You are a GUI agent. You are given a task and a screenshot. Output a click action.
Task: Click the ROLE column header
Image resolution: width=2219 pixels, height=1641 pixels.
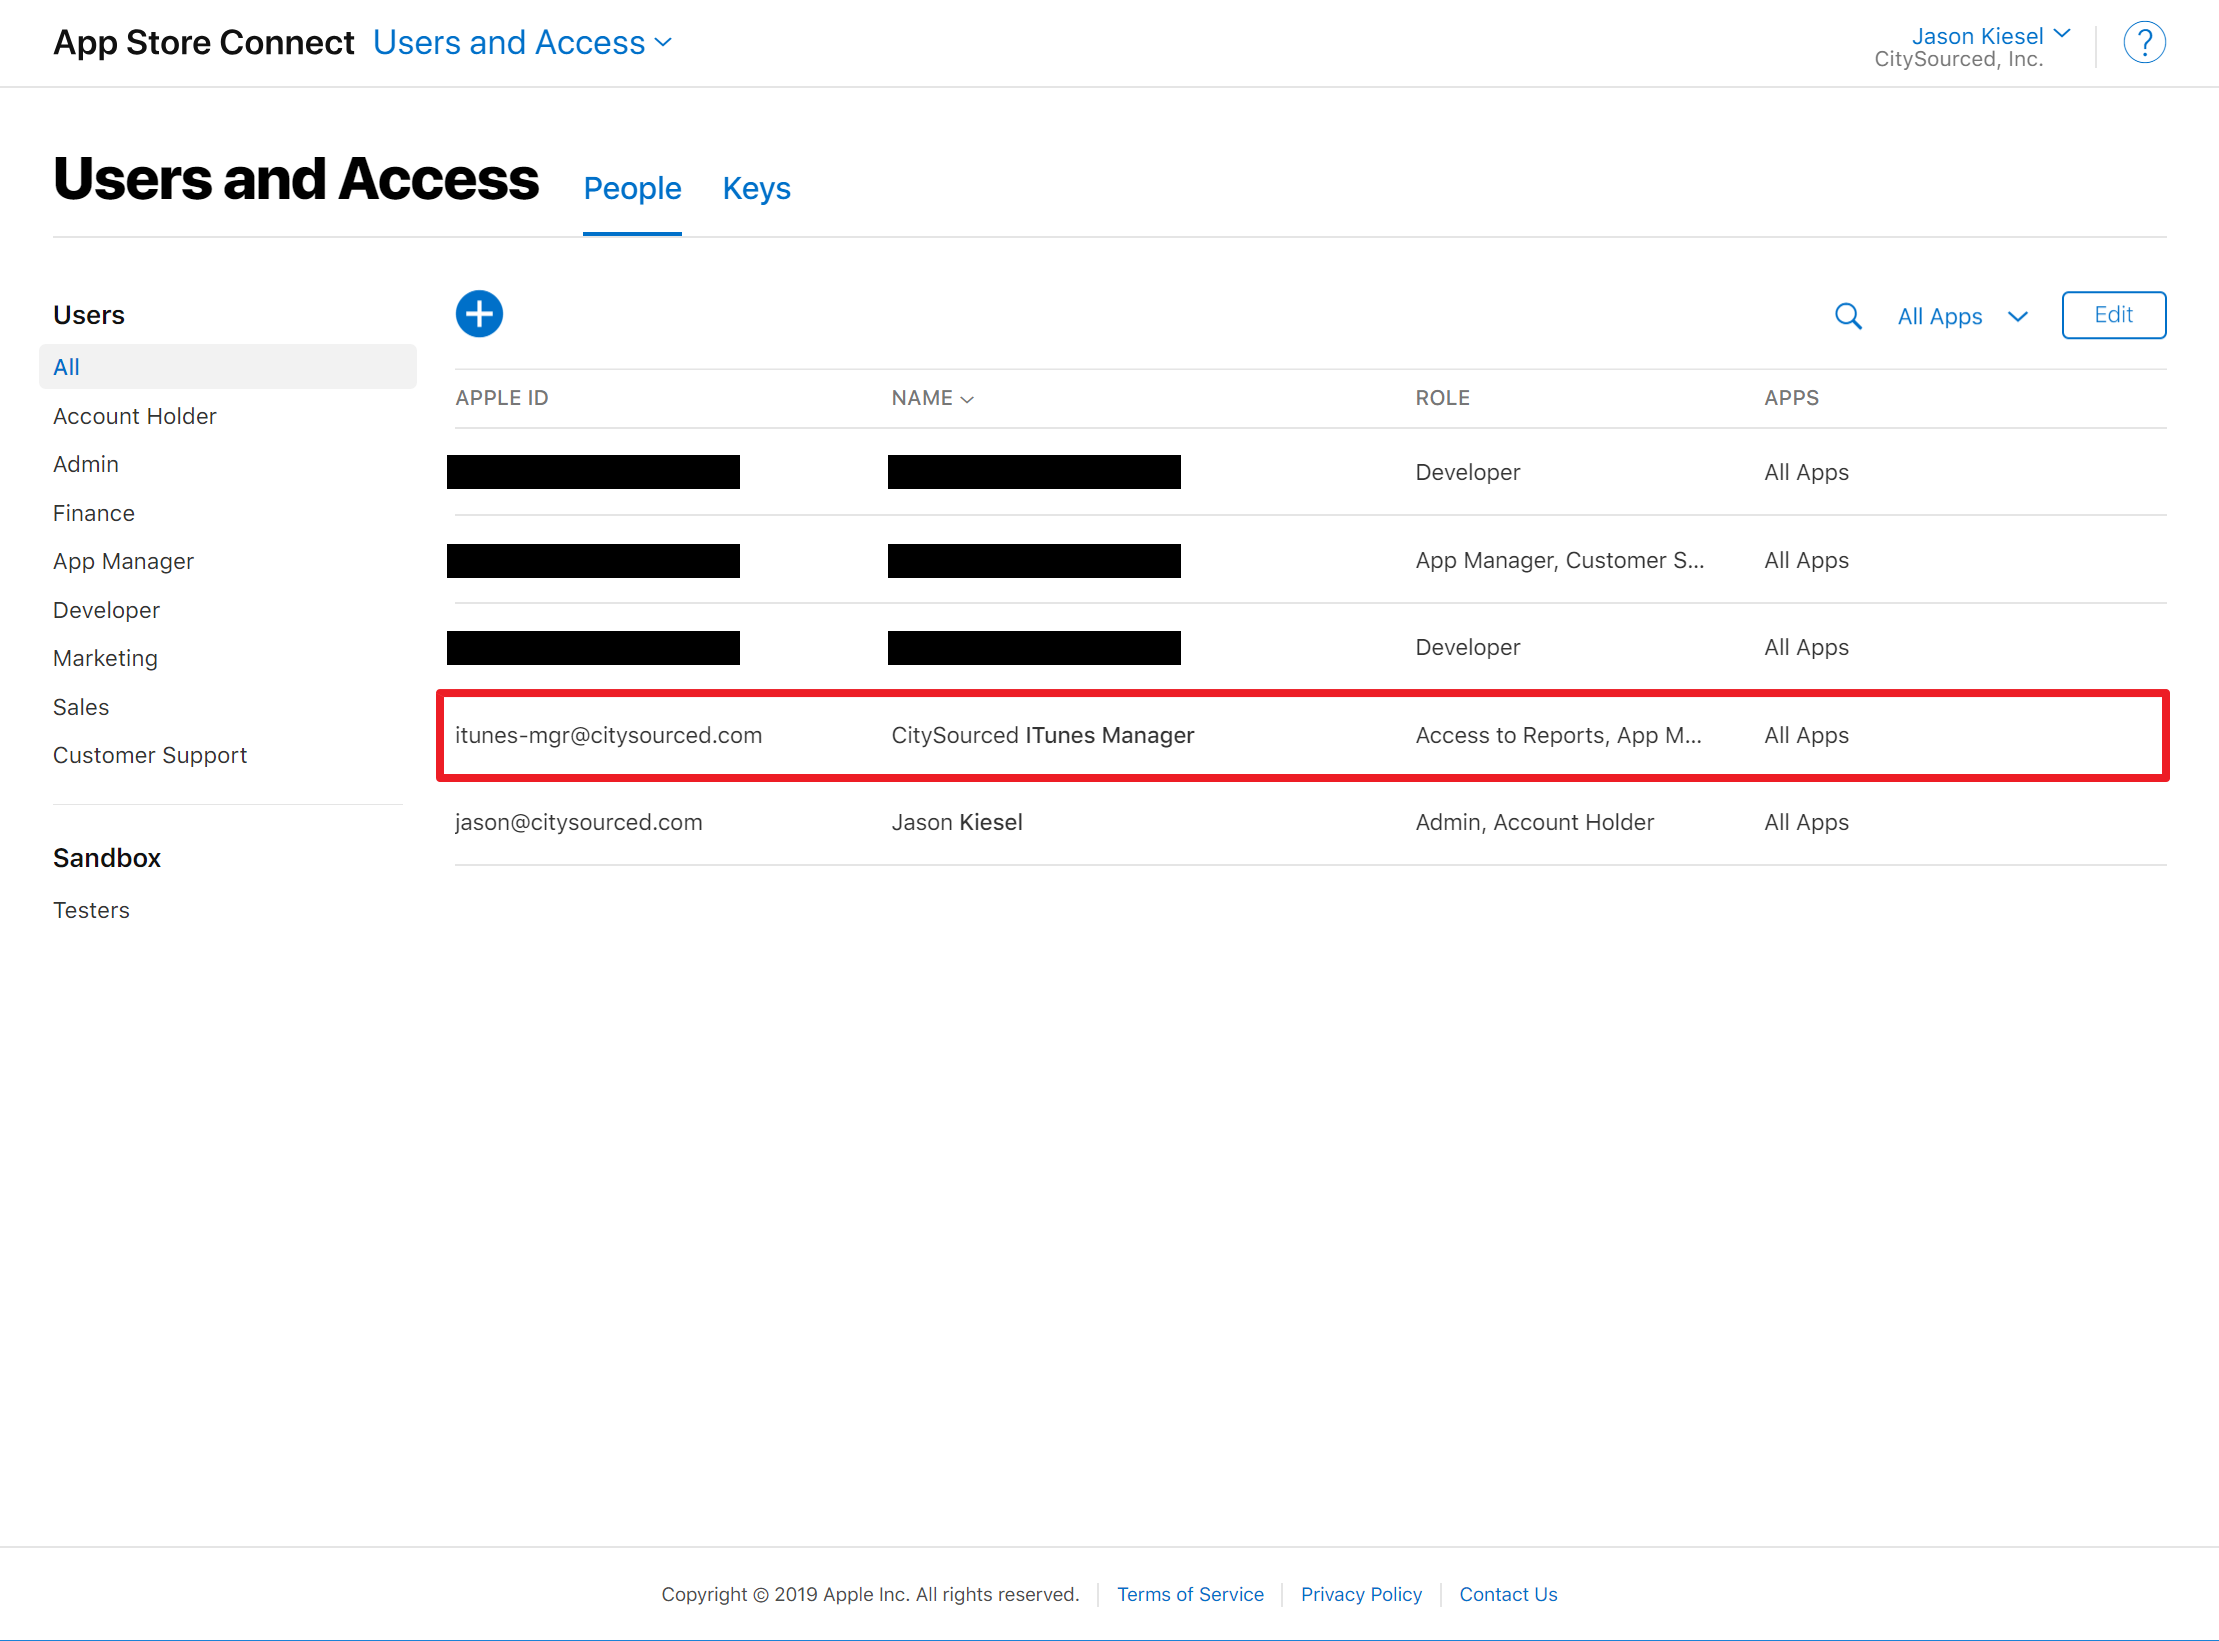tap(1442, 398)
